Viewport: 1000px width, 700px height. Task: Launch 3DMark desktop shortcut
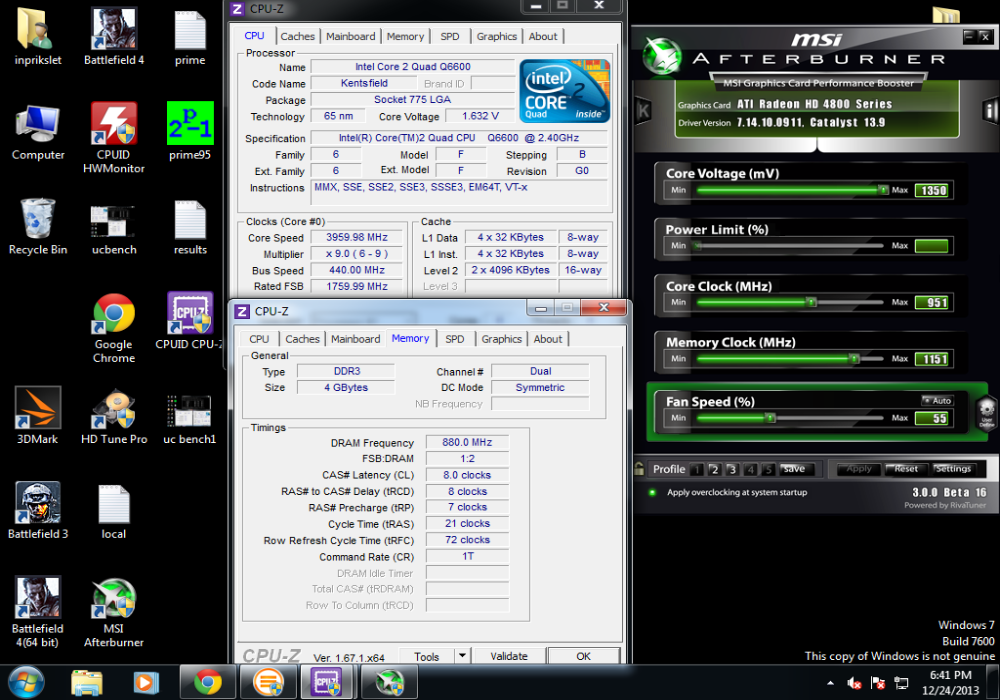tap(38, 416)
